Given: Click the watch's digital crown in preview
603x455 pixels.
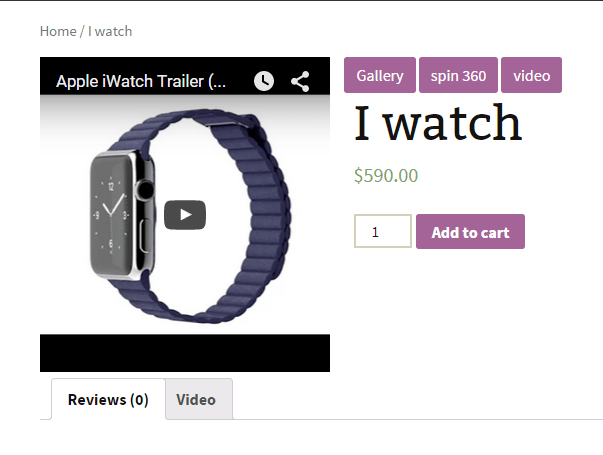Looking at the screenshot, I should [145, 190].
